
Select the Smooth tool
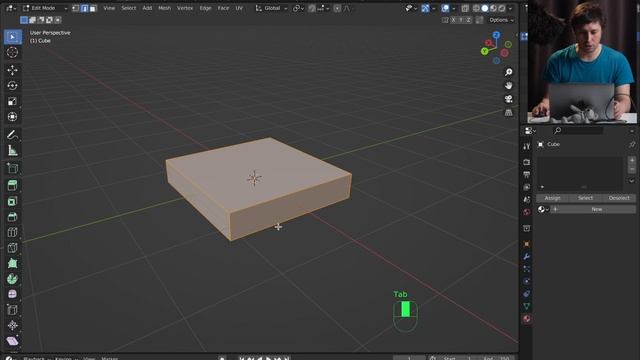(x=13, y=294)
